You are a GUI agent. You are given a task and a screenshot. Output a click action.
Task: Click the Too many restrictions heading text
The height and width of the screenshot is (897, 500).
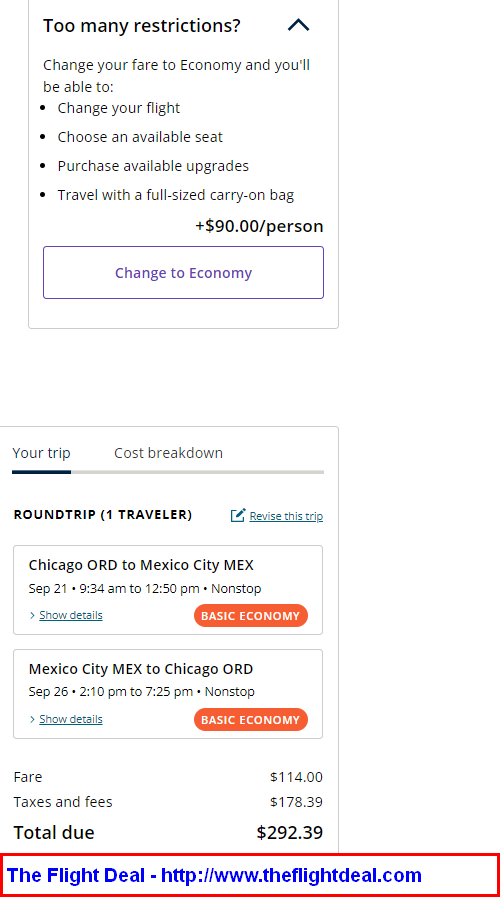pyautogui.click(x=142, y=26)
